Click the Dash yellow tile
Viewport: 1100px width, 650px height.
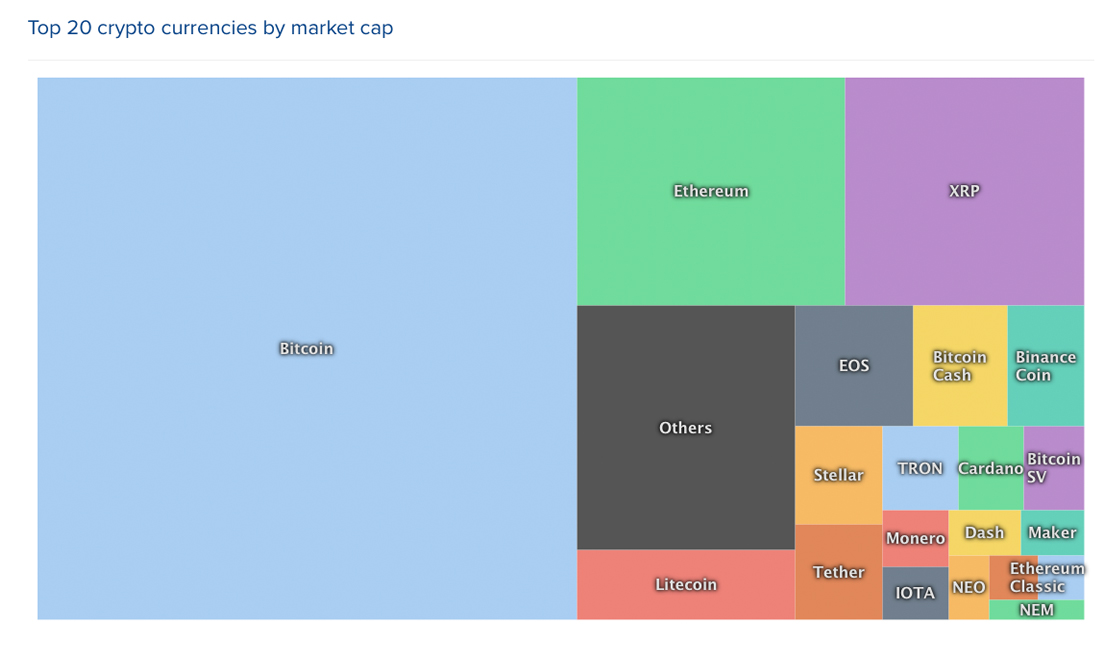point(984,532)
